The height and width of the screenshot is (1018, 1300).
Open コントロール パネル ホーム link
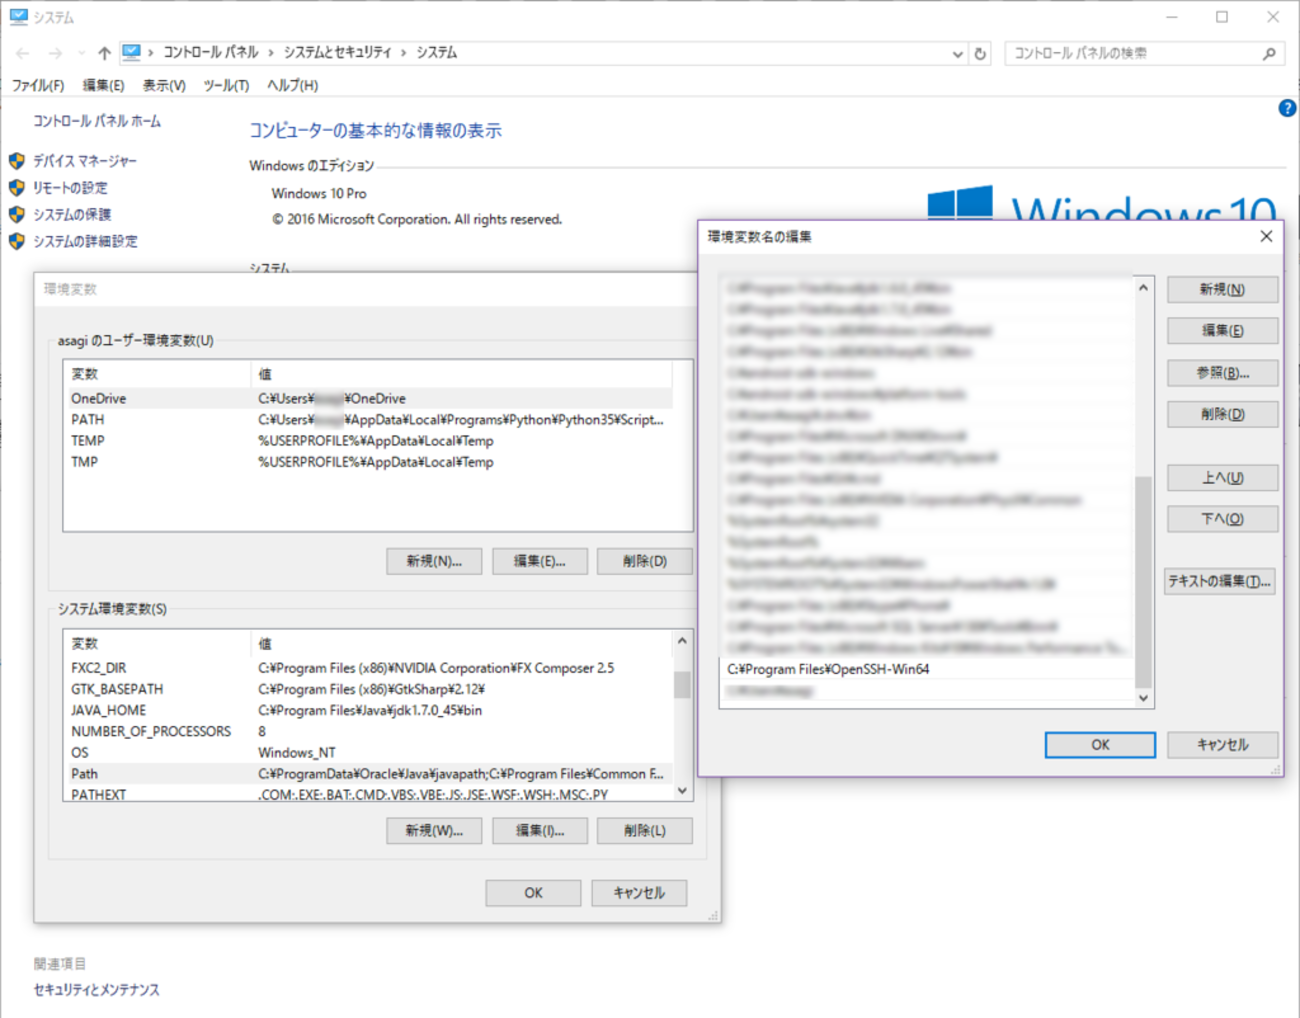(x=97, y=121)
